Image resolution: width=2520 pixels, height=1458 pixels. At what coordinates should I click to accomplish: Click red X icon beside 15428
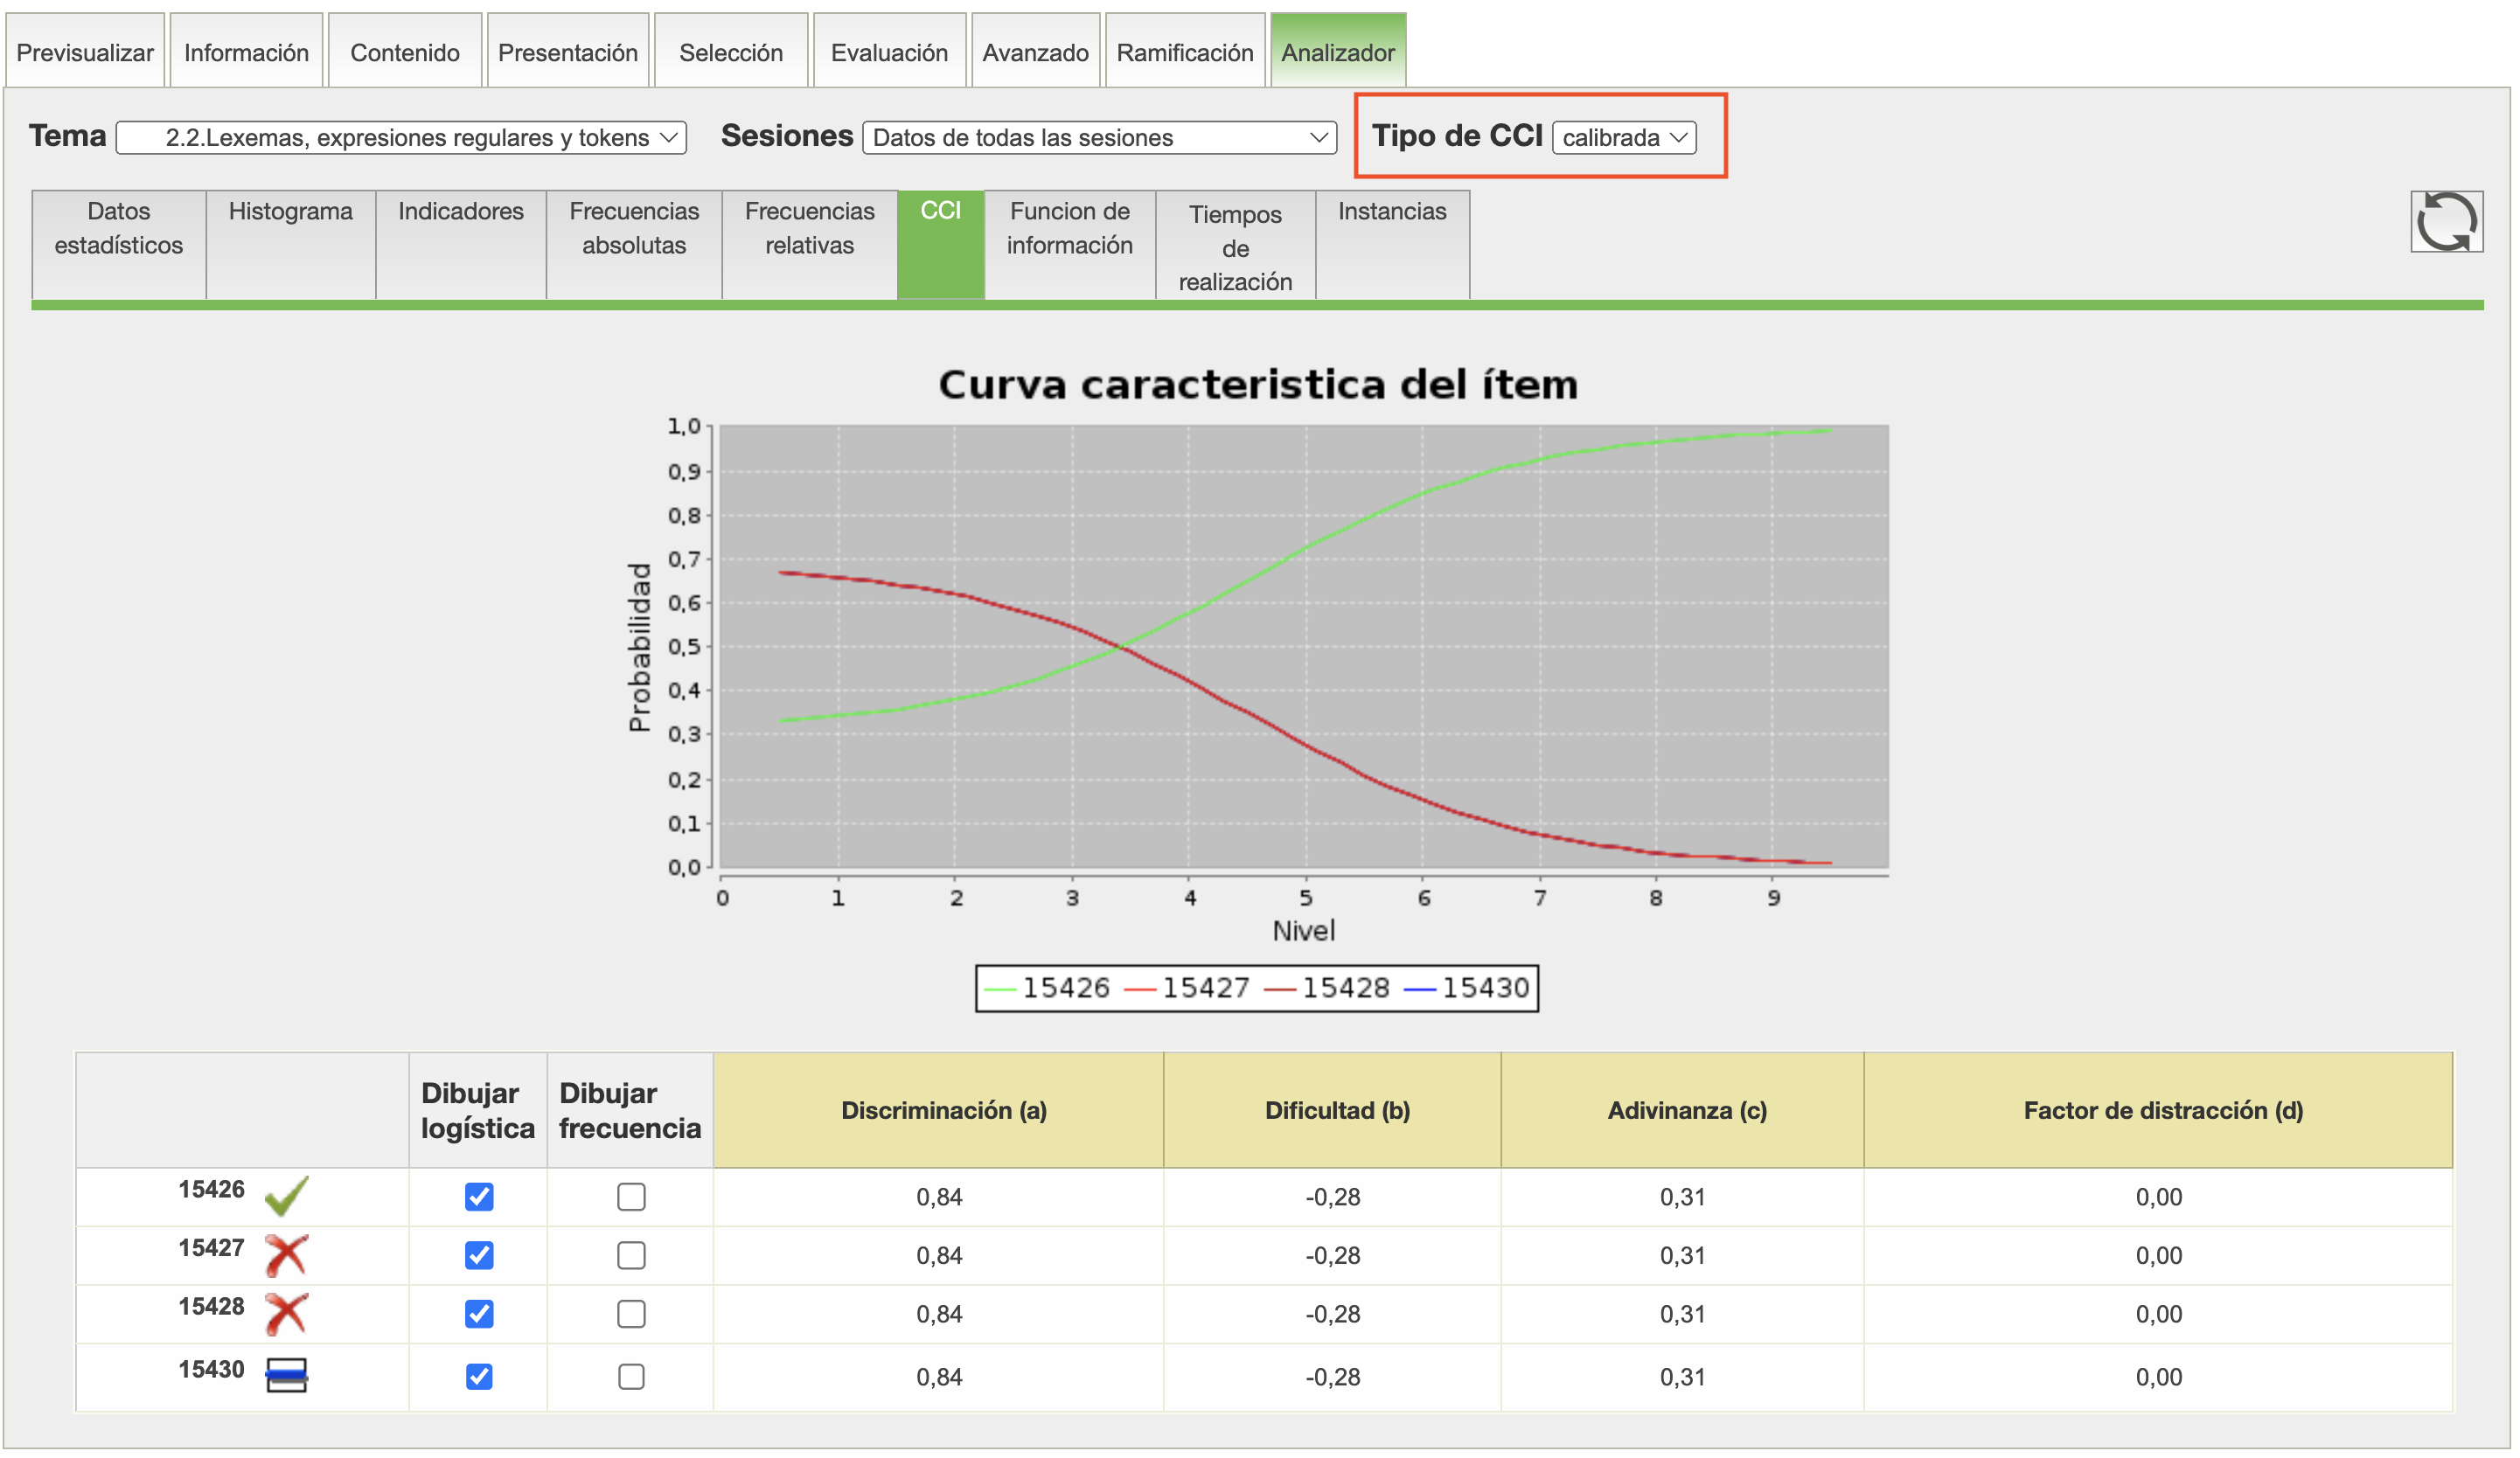pyautogui.click(x=286, y=1313)
